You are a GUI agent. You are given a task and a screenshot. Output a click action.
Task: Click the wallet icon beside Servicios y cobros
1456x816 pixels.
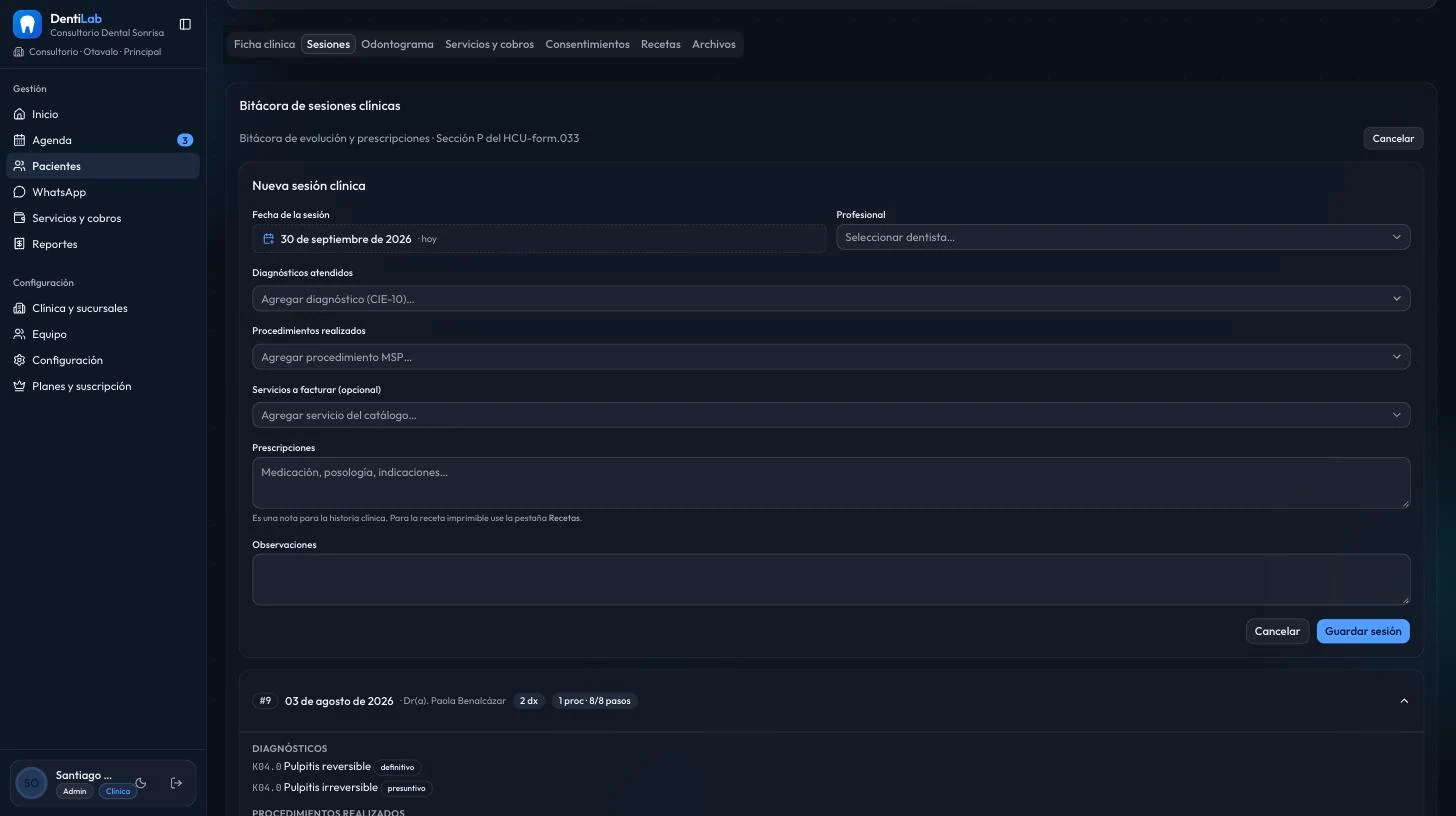19,218
